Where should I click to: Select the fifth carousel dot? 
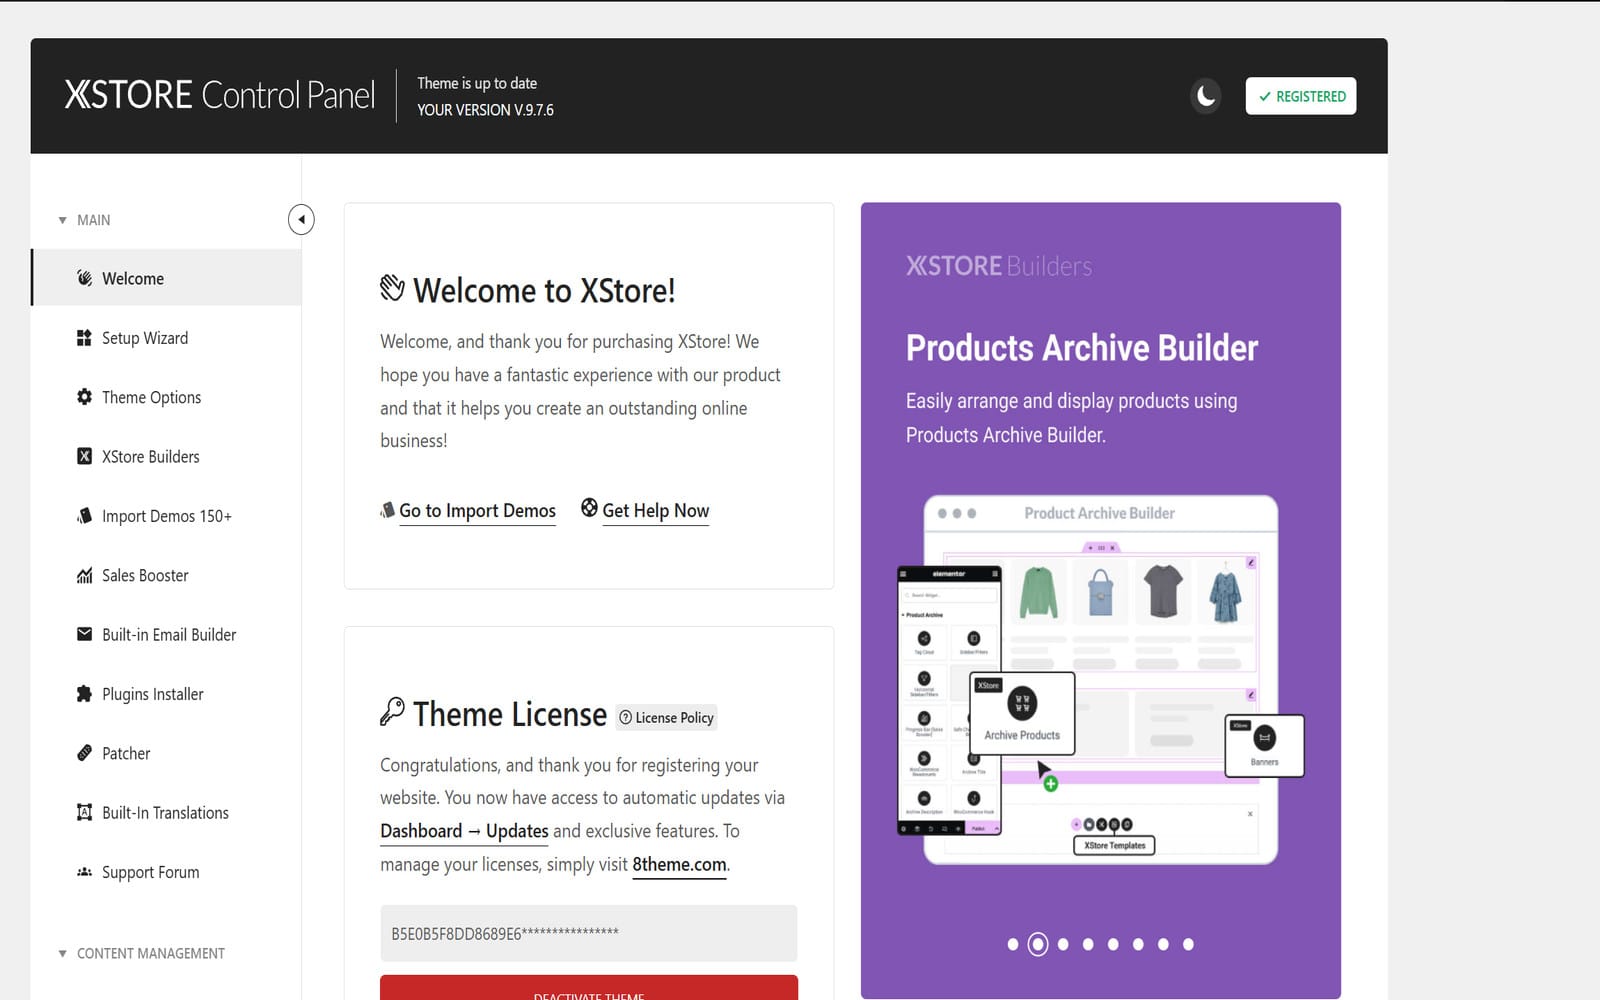click(1113, 944)
